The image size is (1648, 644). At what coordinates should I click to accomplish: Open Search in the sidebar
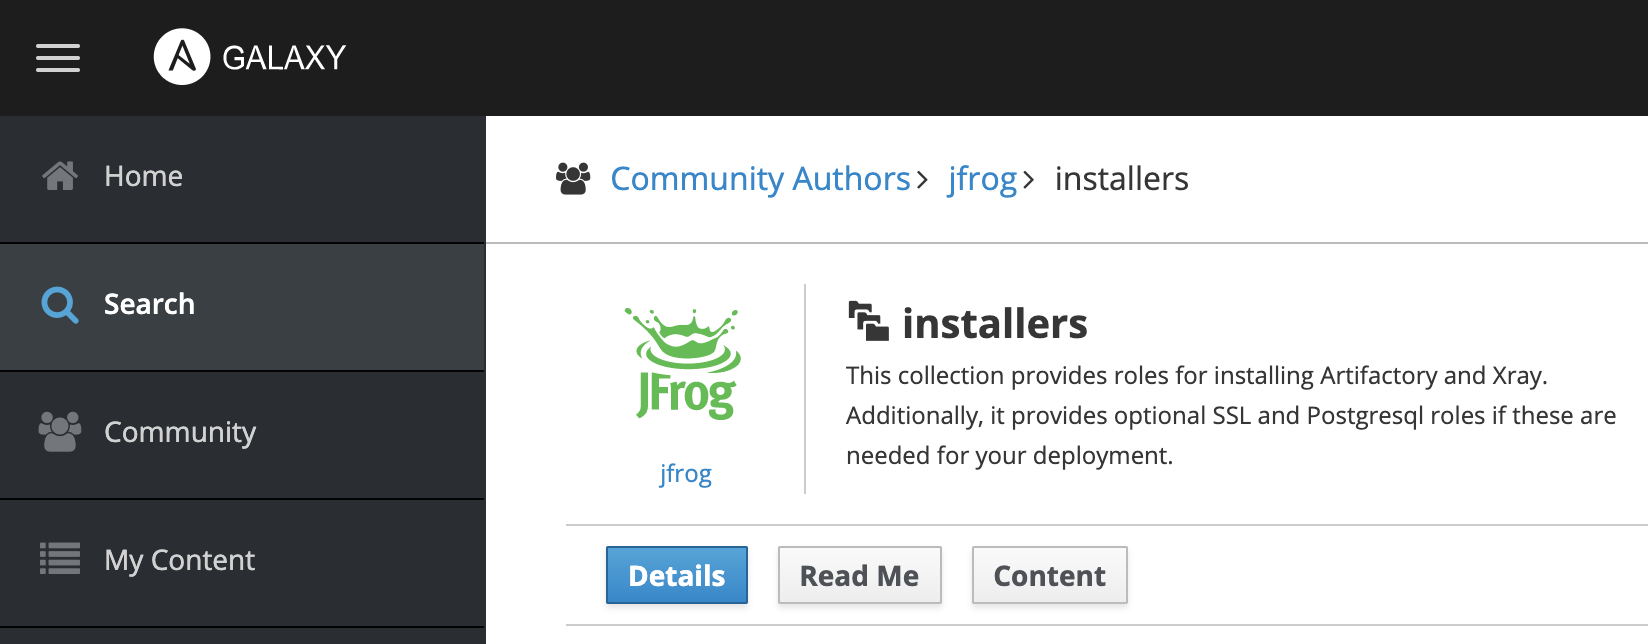coord(148,305)
